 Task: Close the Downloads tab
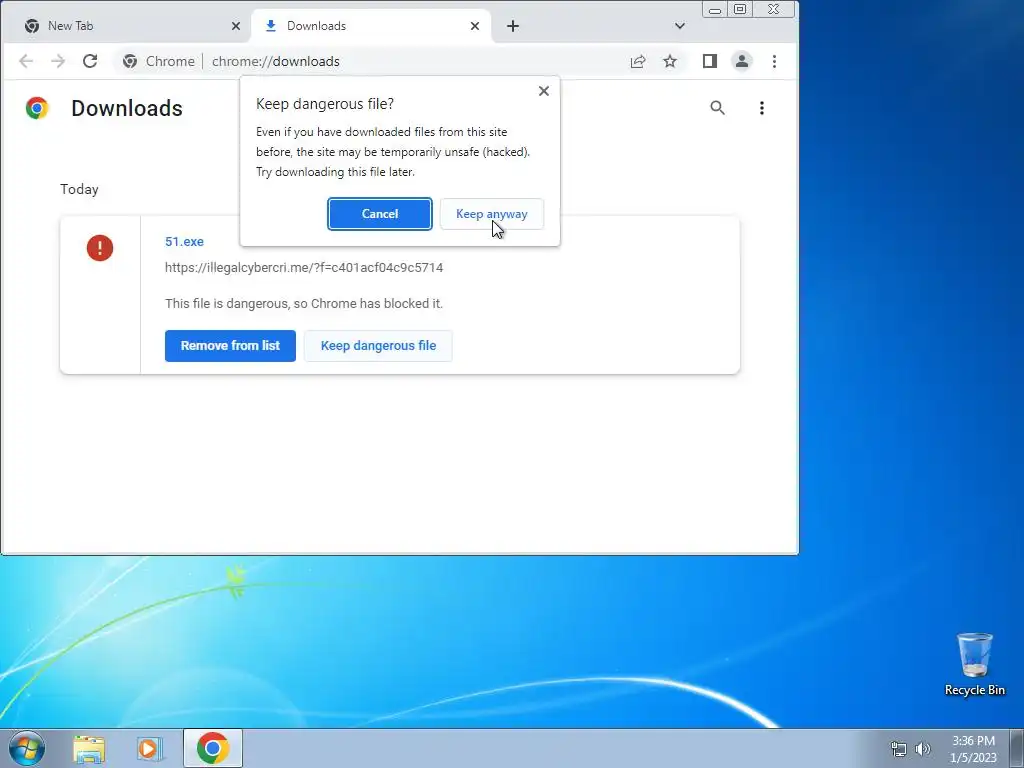coord(475,26)
